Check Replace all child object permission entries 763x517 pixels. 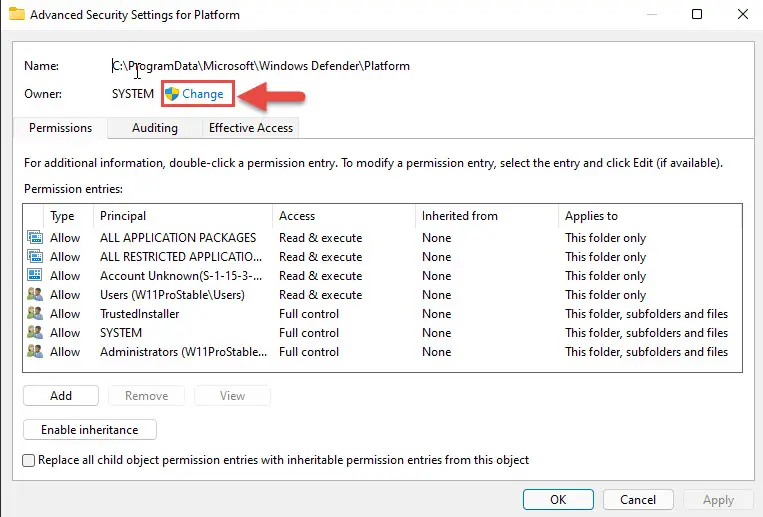pyautogui.click(x=29, y=461)
